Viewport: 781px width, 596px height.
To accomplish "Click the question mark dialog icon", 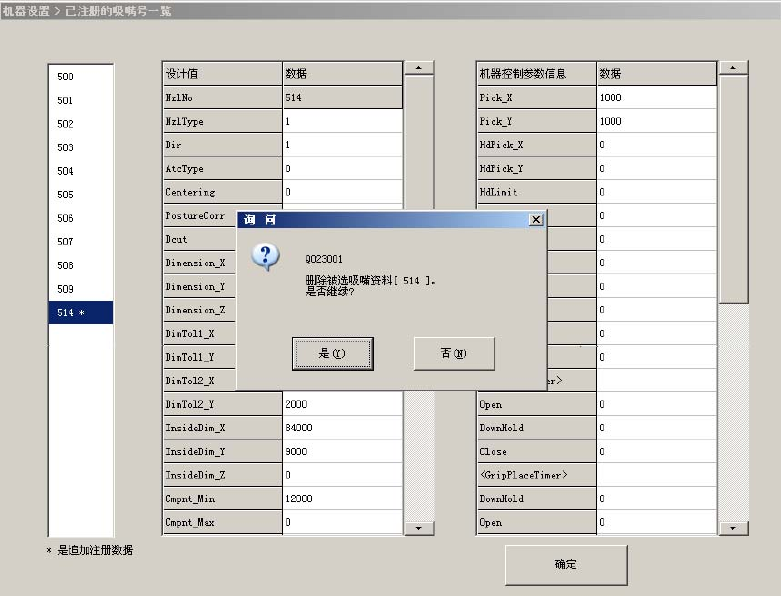I will click(265, 257).
